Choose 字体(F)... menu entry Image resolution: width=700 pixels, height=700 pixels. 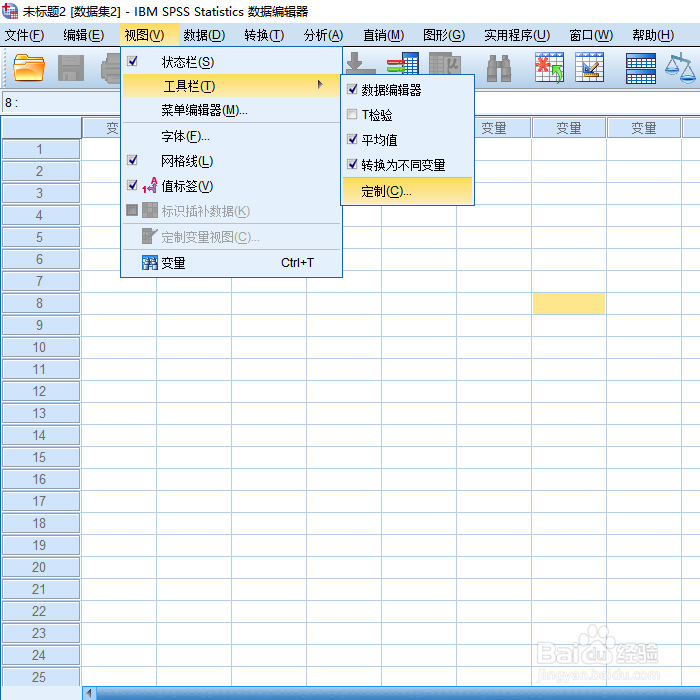(x=231, y=136)
